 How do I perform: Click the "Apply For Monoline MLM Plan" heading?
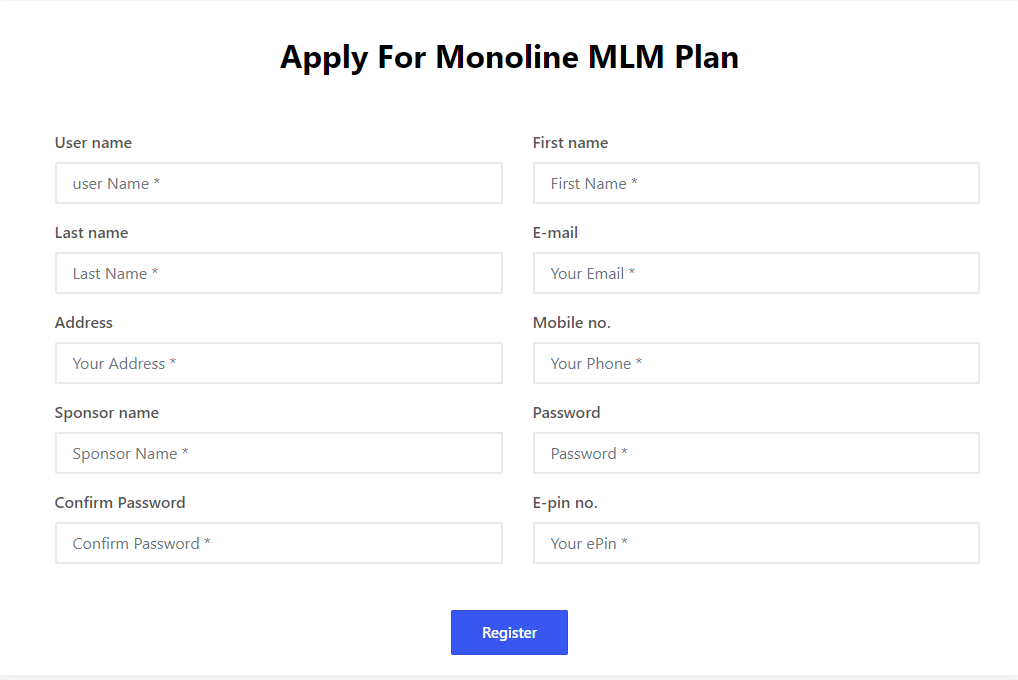509,57
